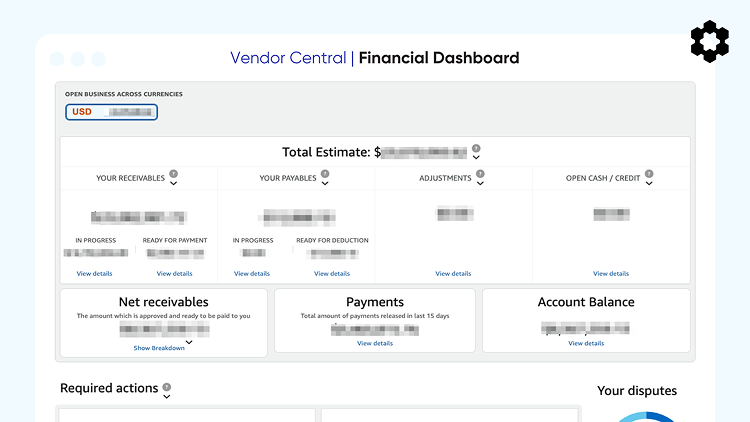
Task: Expand Your Payables chevron
Action: [x=325, y=183]
